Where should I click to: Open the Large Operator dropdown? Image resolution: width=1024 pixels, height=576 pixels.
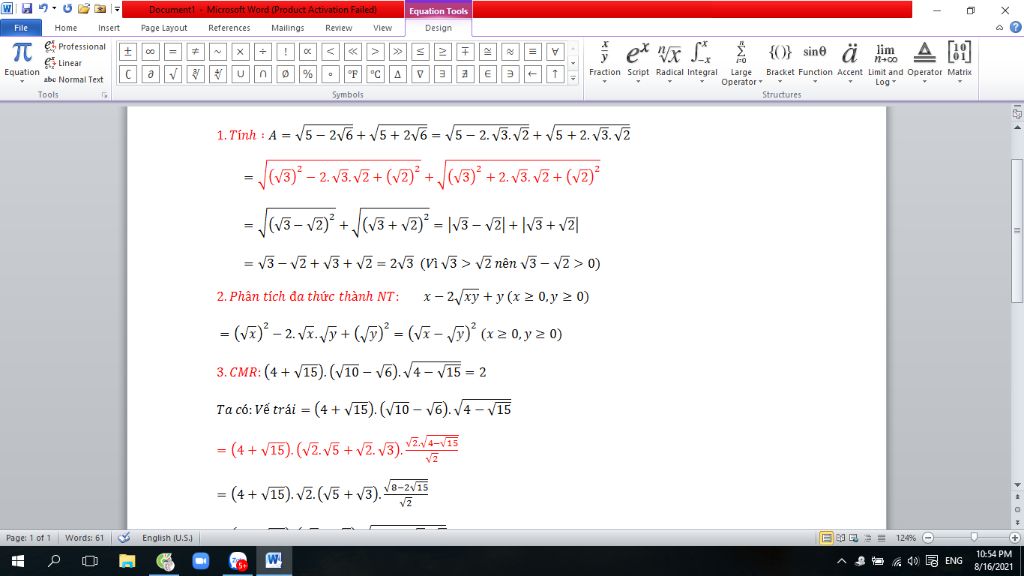(741, 63)
